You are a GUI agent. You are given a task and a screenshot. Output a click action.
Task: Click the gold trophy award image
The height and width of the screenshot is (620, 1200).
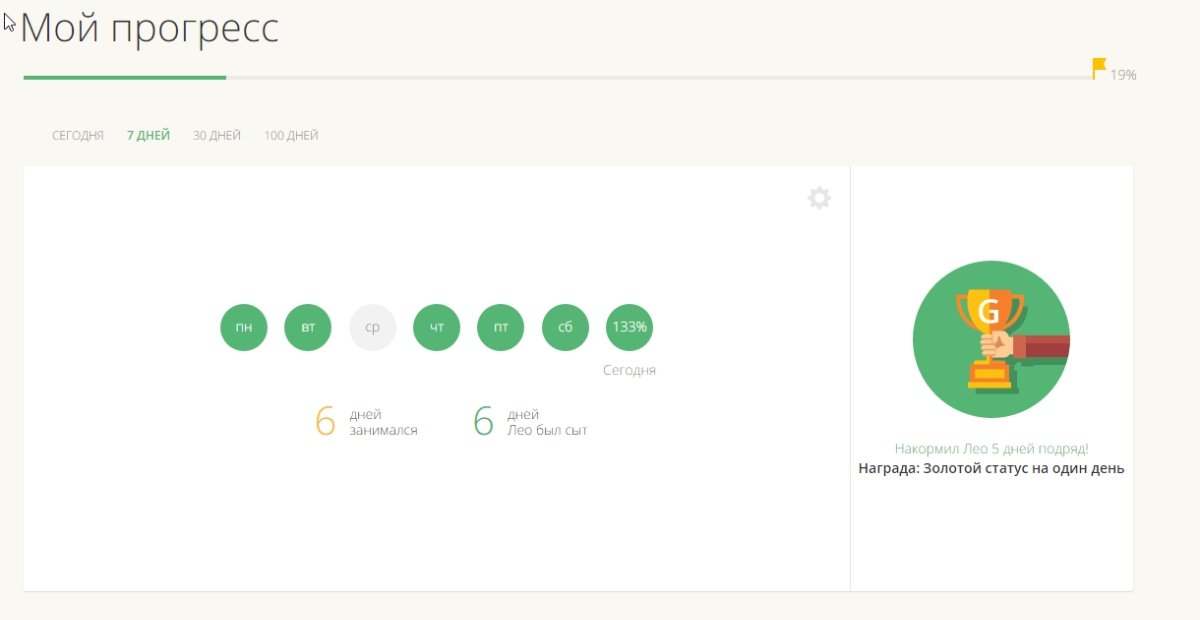pos(990,340)
